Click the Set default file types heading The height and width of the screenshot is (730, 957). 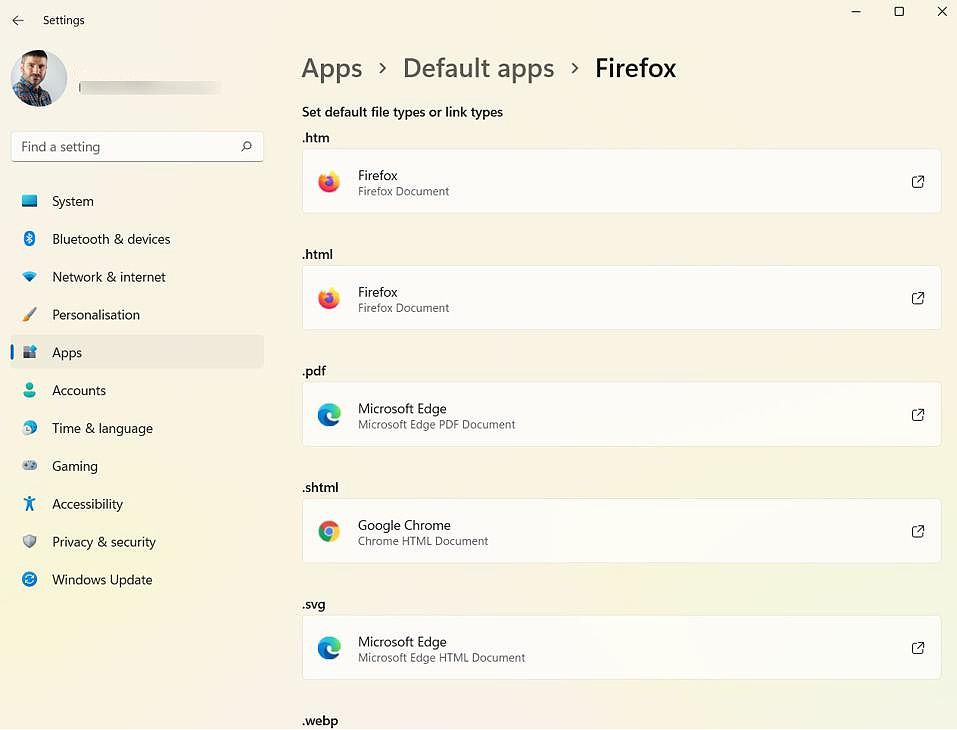[x=402, y=112]
